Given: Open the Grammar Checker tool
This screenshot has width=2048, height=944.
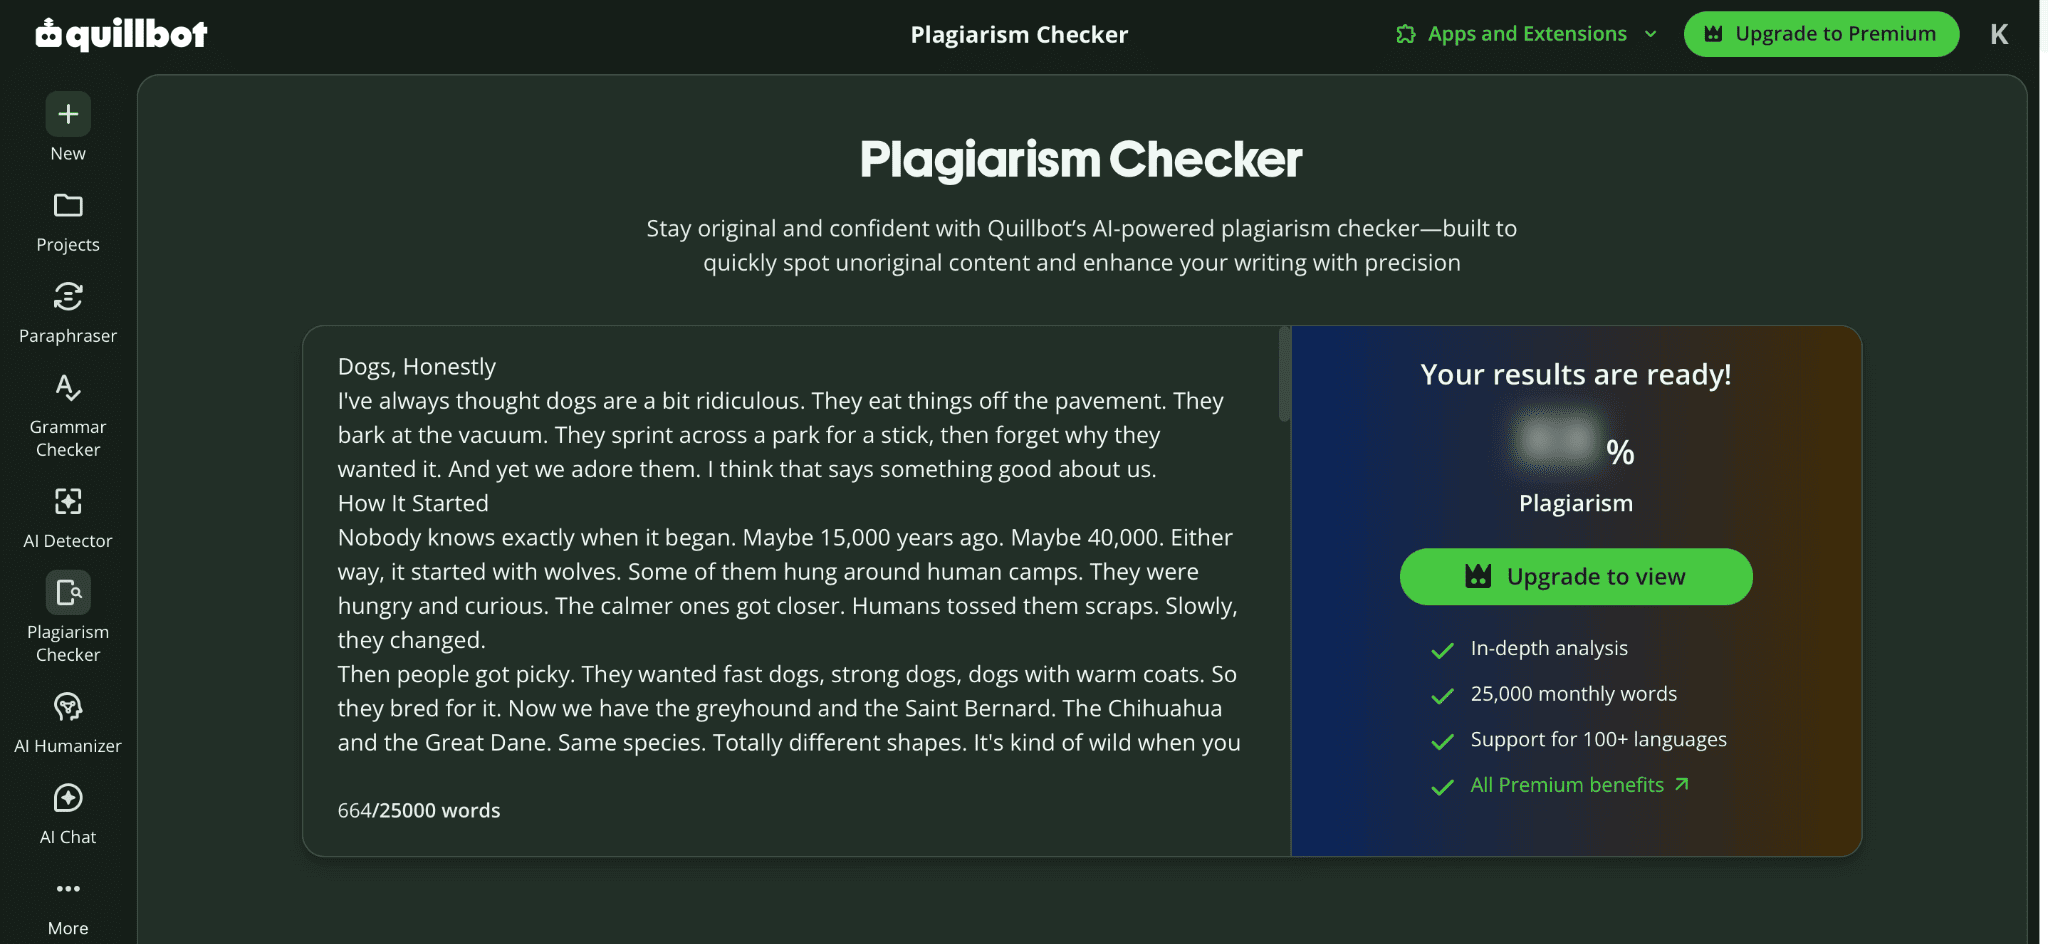Looking at the screenshot, I should (68, 415).
